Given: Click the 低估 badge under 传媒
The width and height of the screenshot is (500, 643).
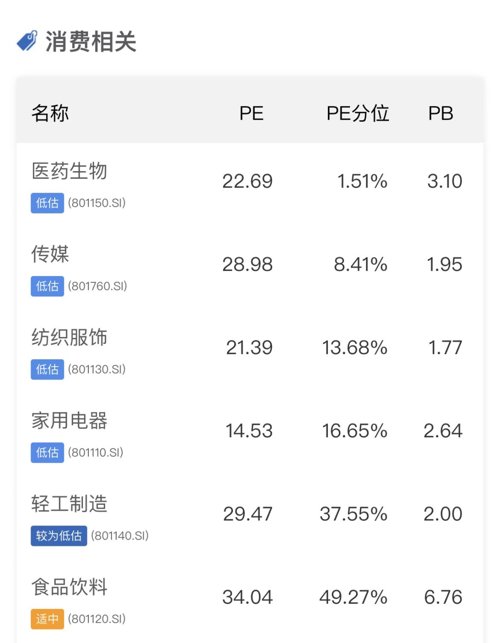Looking at the screenshot, I should coord(47,286).
